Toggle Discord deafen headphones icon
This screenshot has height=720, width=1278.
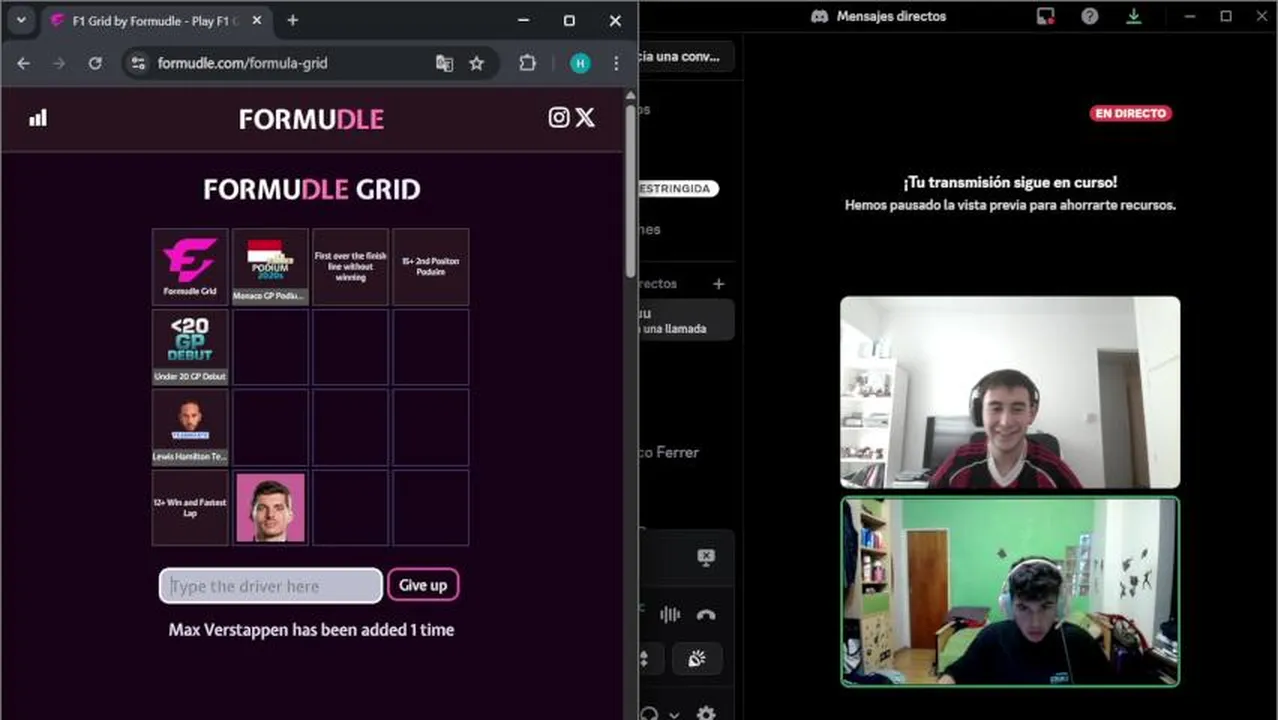pyautogui.click(x=651, y=714)
